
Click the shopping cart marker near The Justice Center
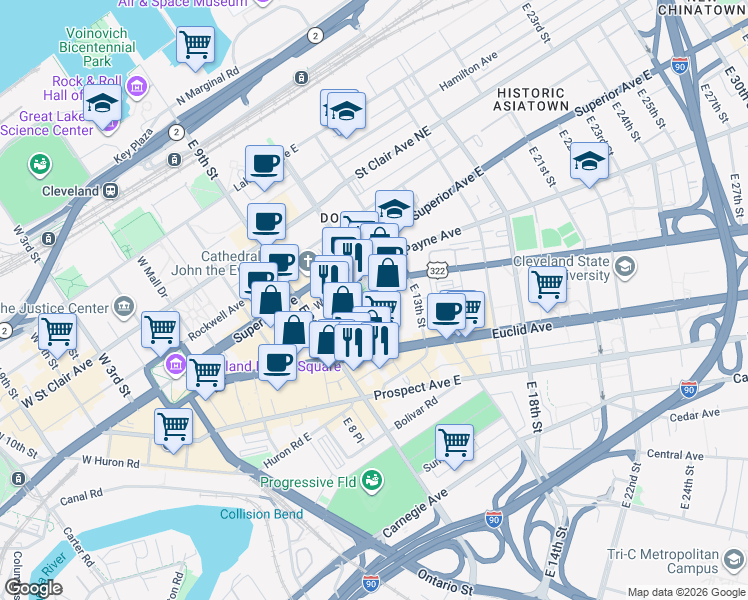pyautogui.click(x=57, y=333)
